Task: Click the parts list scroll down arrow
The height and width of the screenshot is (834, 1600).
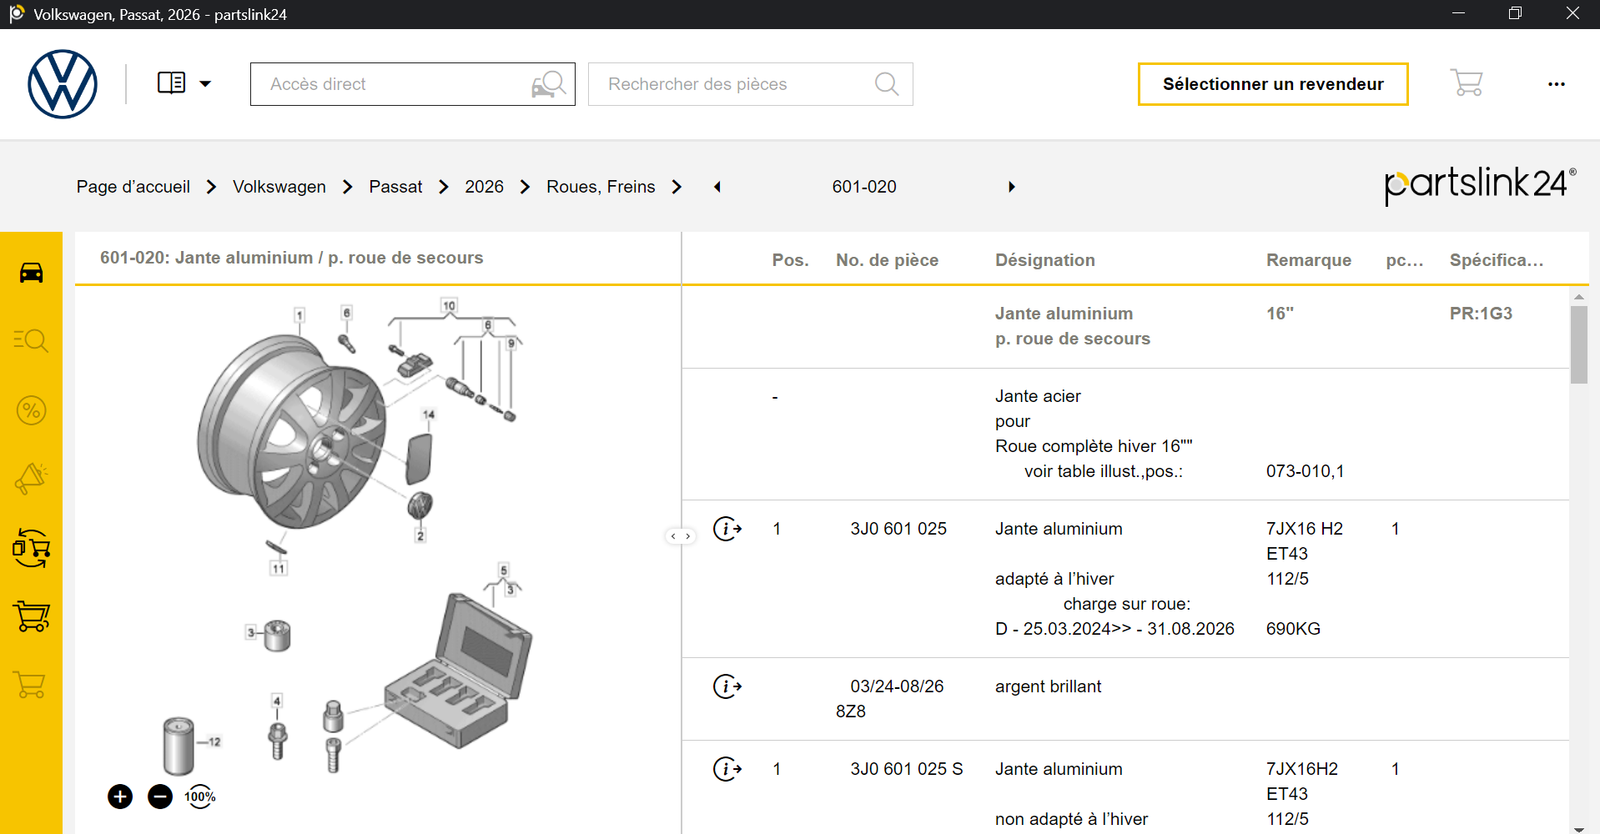Action: point(1579,828)
